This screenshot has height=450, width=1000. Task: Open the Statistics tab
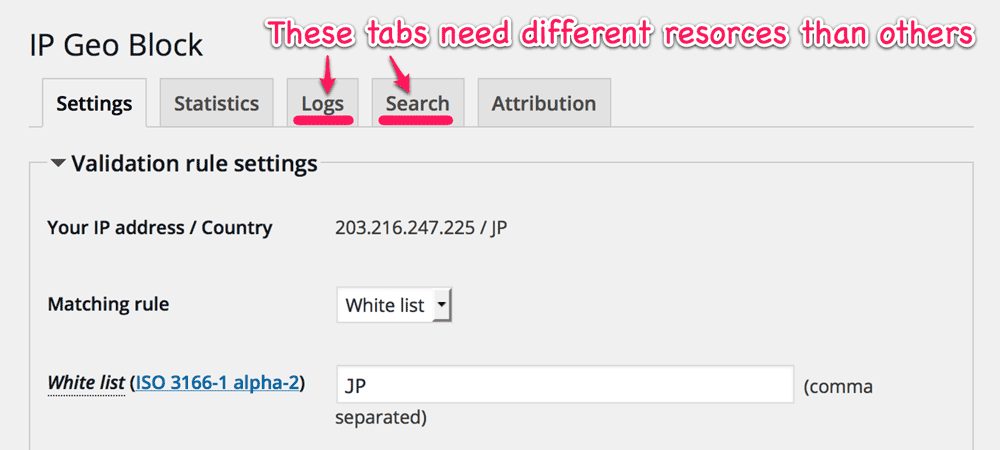click(216, 103)
